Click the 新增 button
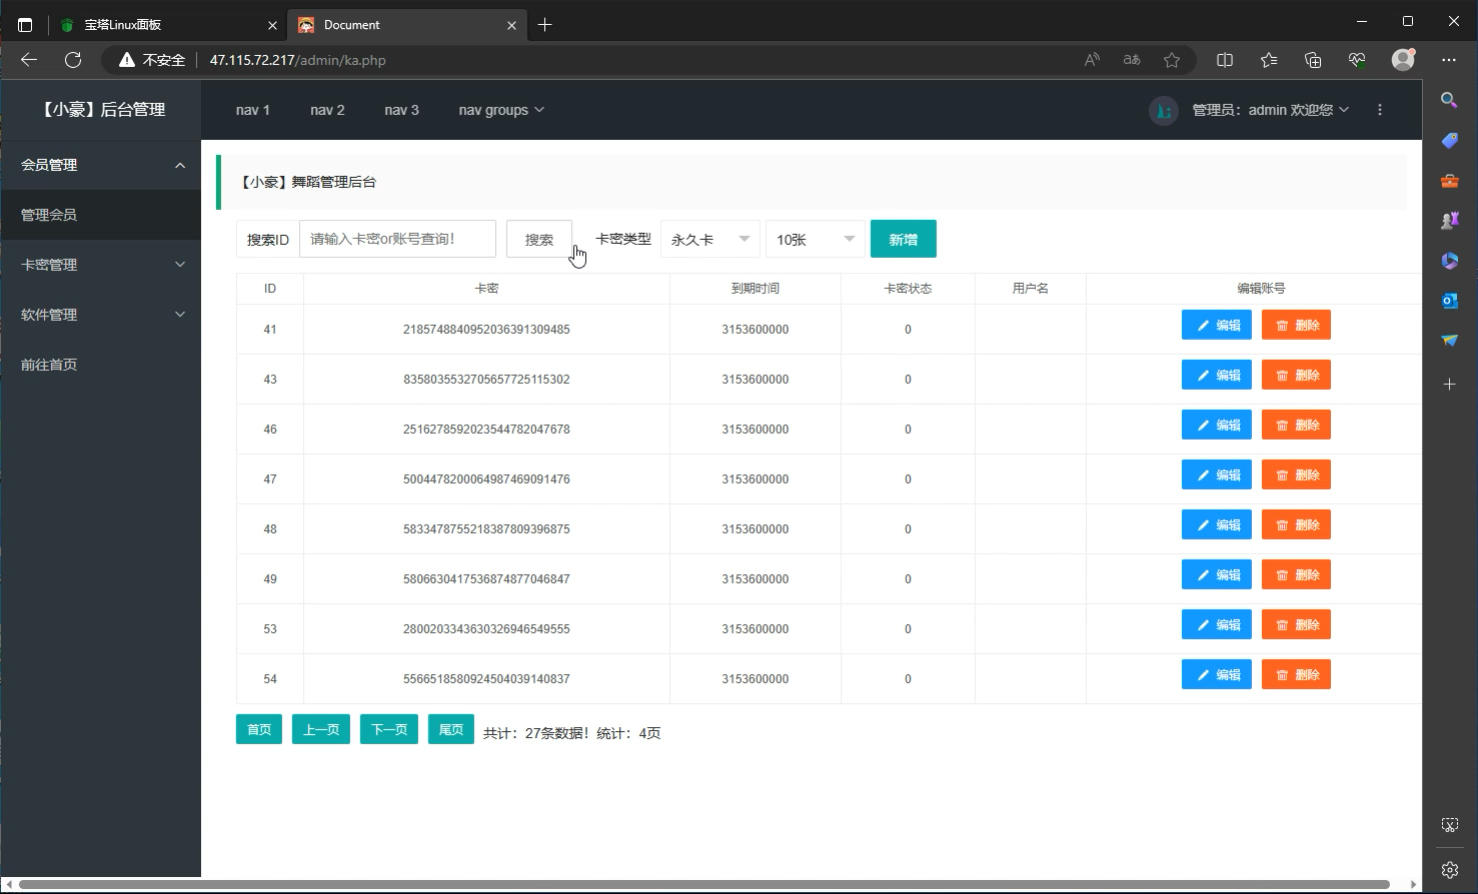This screenshot has width=1478, height=894. [903, 239]
